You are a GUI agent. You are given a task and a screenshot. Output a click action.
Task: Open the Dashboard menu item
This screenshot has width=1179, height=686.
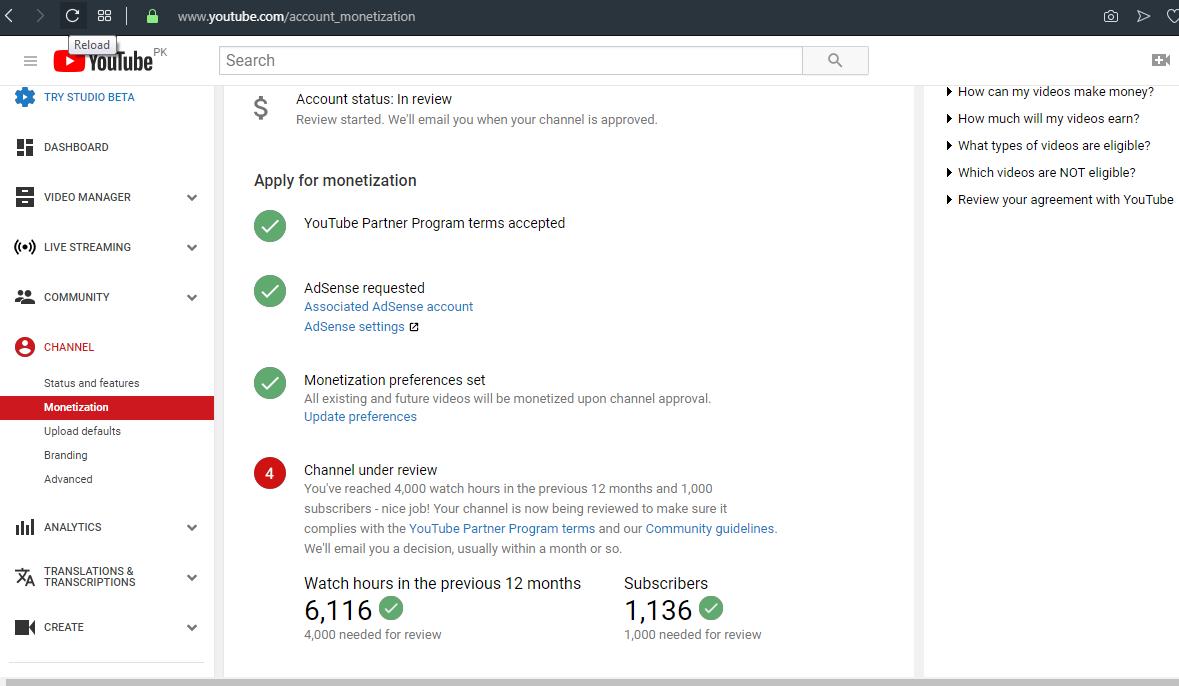pos(76,147)
